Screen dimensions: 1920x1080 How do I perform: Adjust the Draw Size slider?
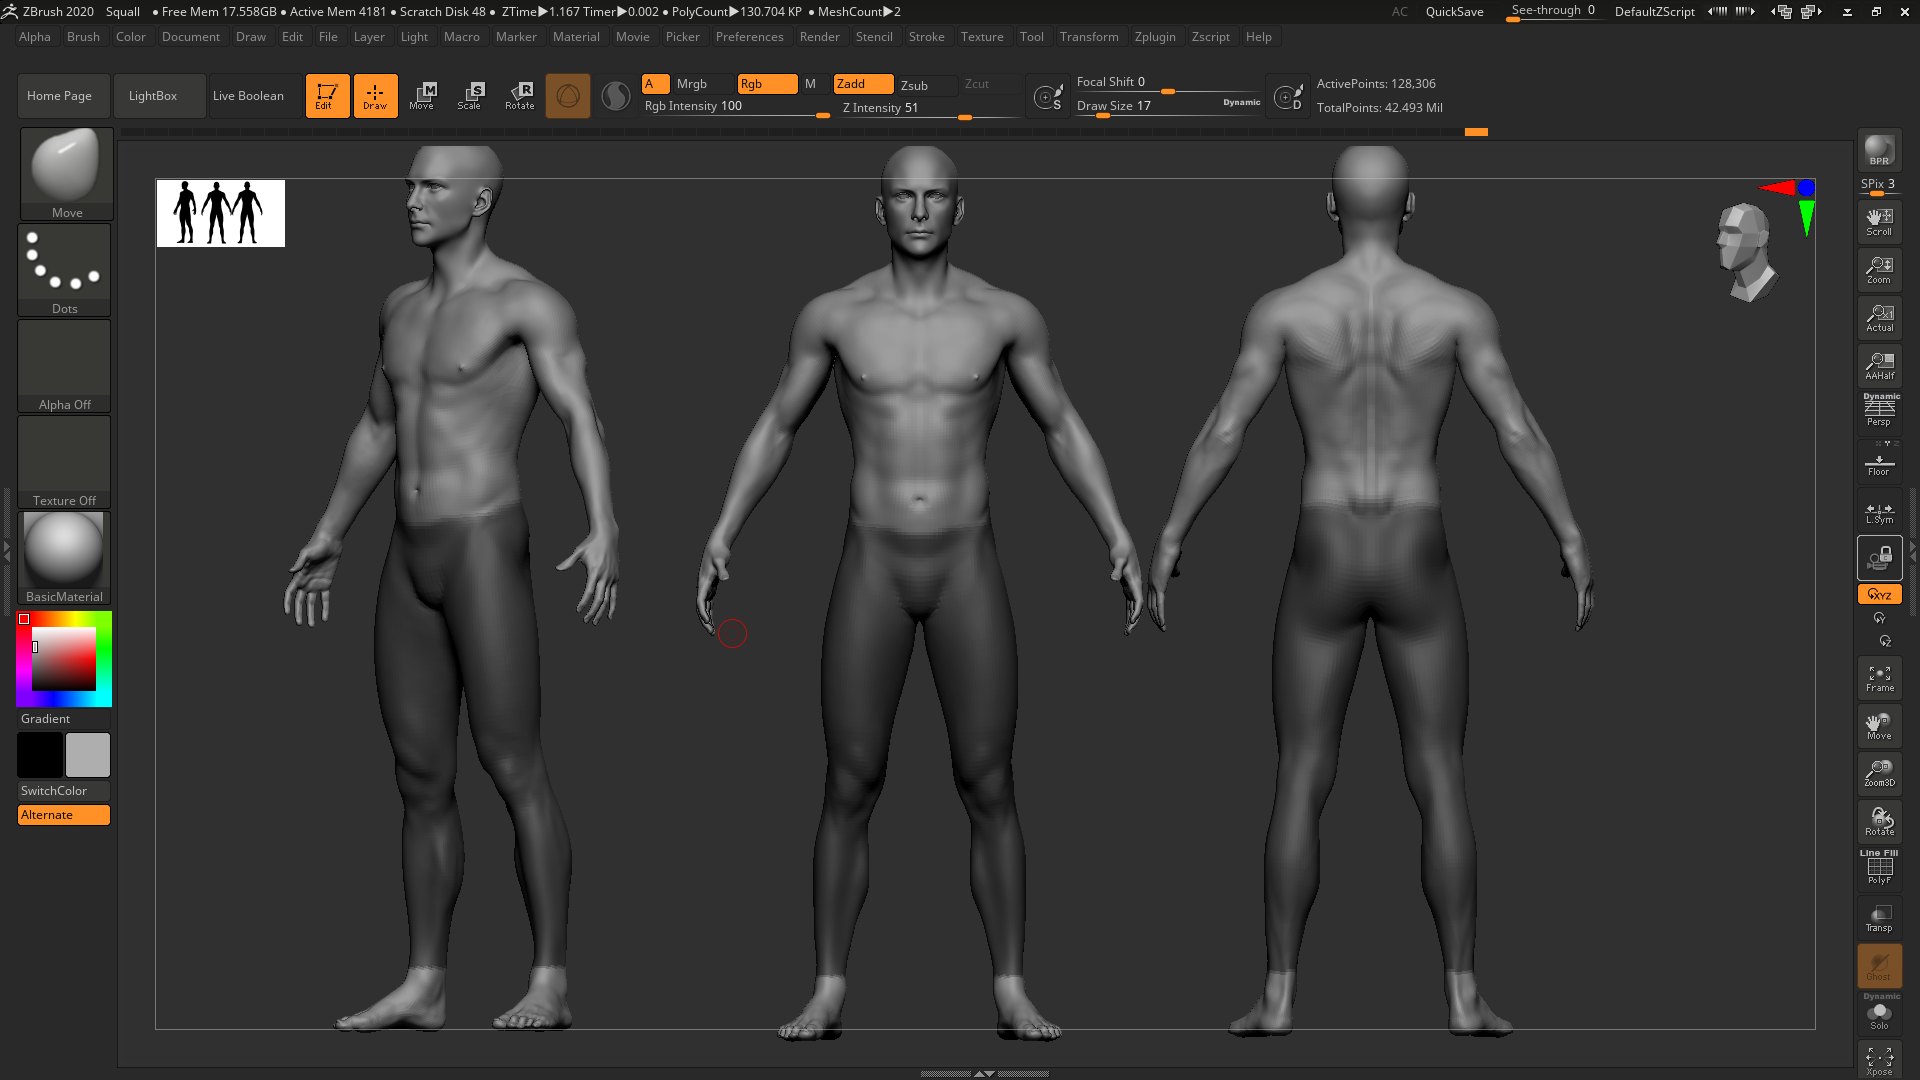(1168, 107)
